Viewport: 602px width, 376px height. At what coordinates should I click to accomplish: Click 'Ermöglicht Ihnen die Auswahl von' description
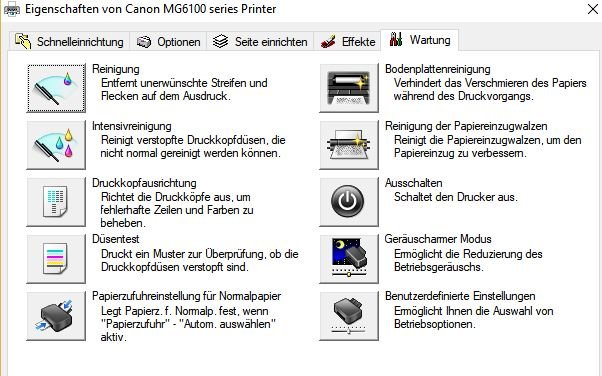point(474,311)
